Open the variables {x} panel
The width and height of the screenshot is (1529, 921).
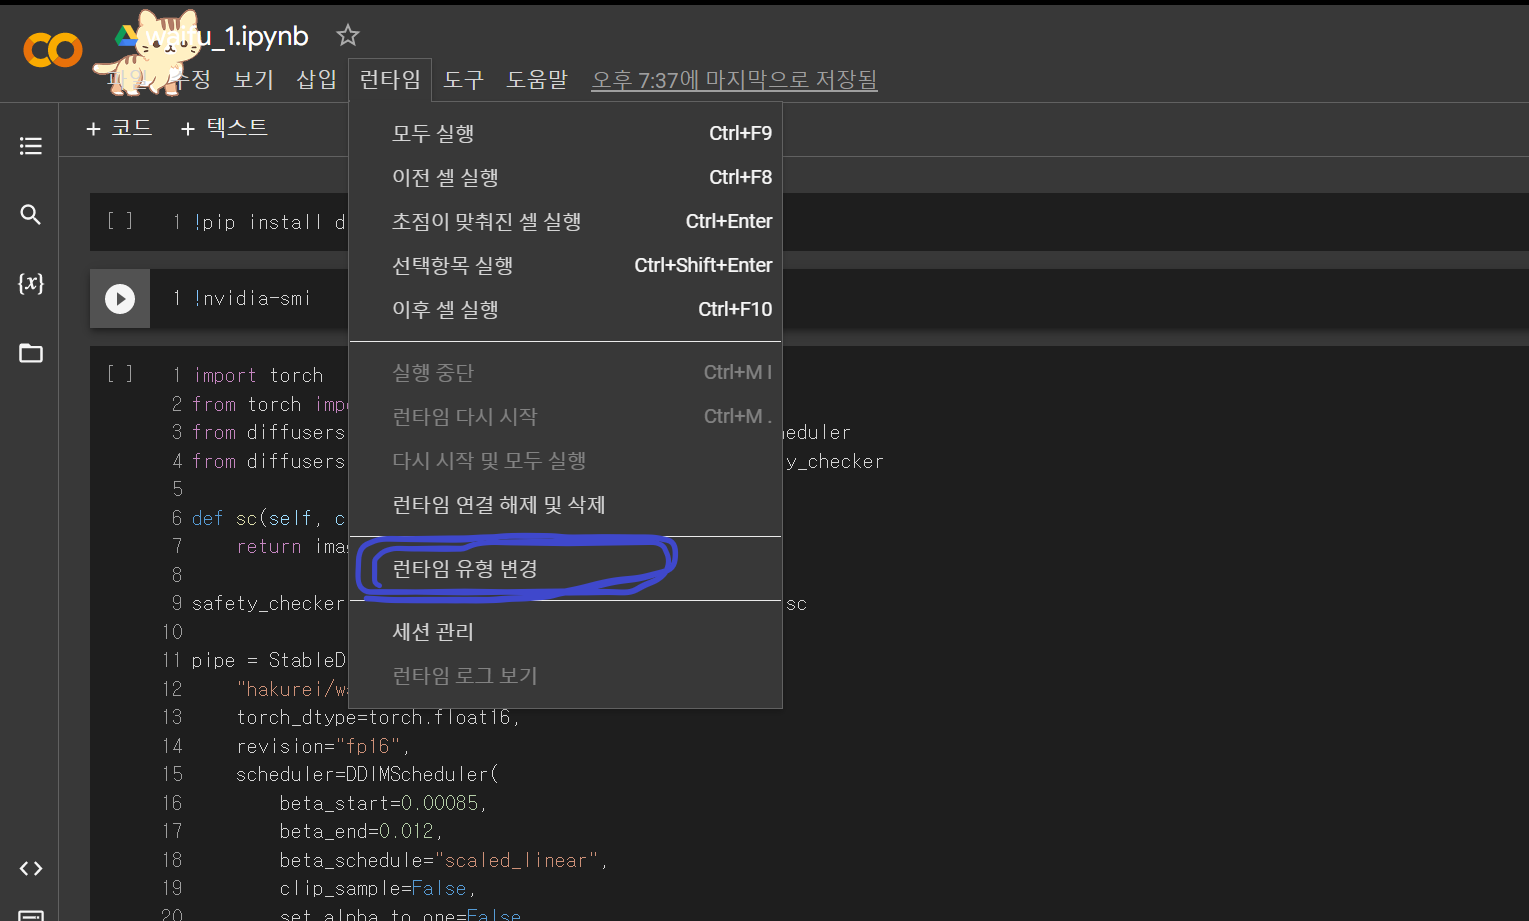click(31, 283)
